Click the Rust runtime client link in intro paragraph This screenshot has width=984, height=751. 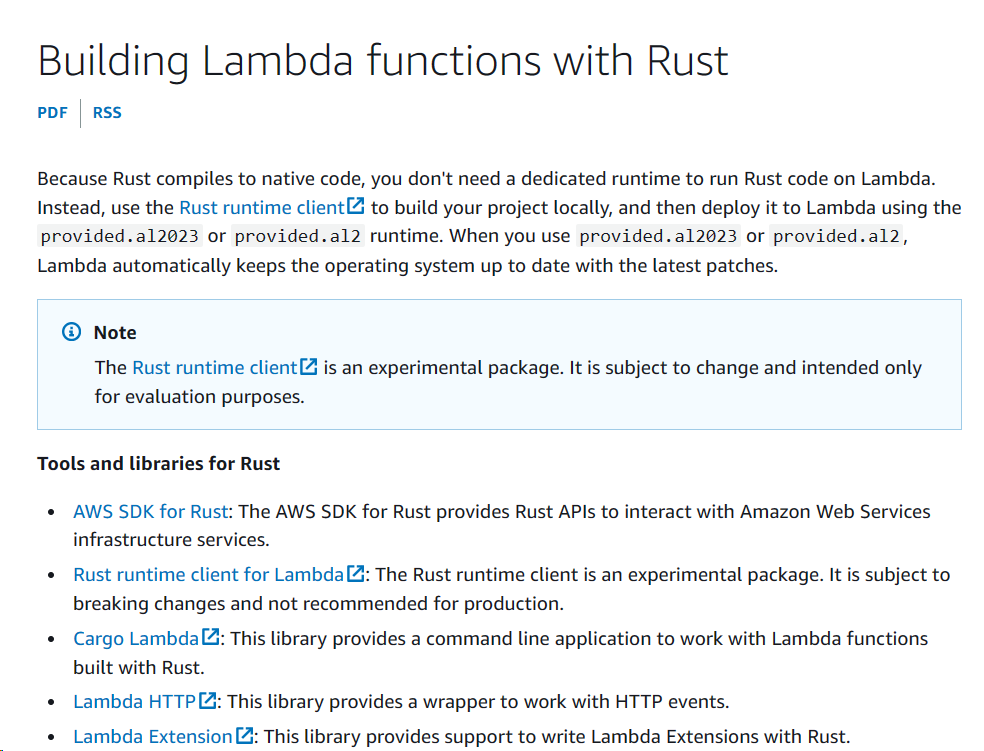[x=262, y=208]
